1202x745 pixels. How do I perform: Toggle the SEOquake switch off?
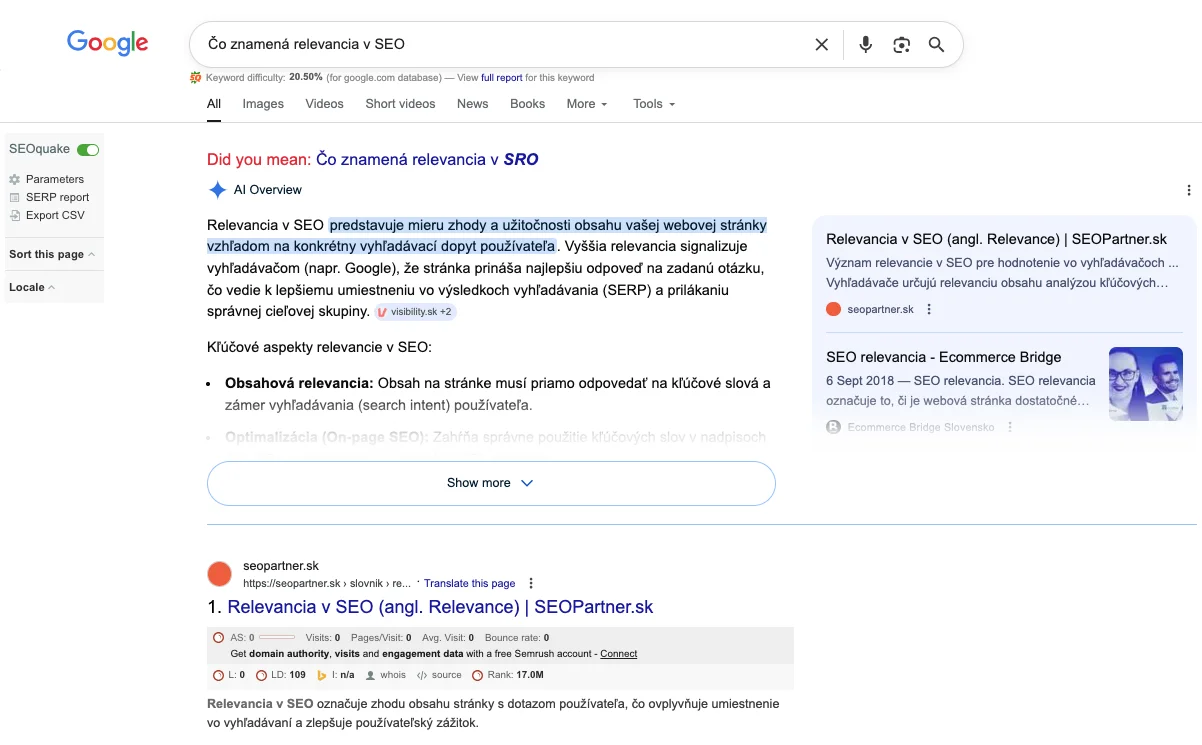(88, 150)
